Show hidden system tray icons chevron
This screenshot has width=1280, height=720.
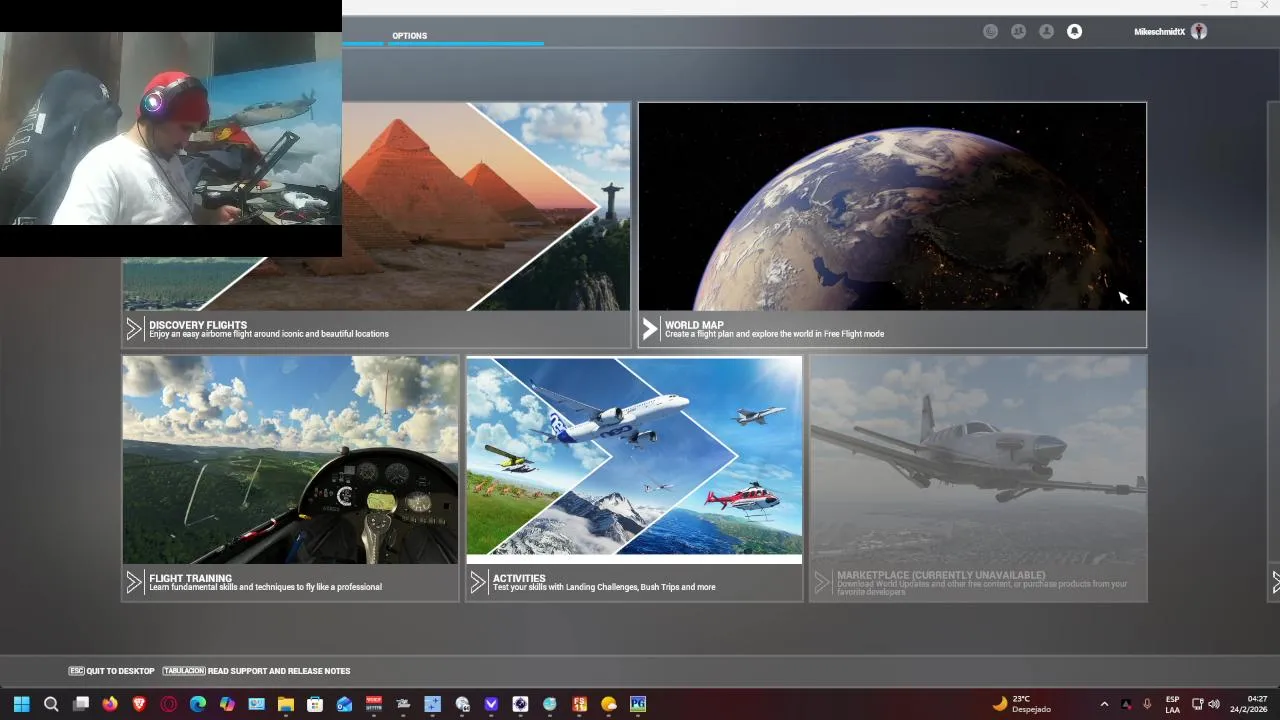pyautogui.click(x=1104, y=704)
